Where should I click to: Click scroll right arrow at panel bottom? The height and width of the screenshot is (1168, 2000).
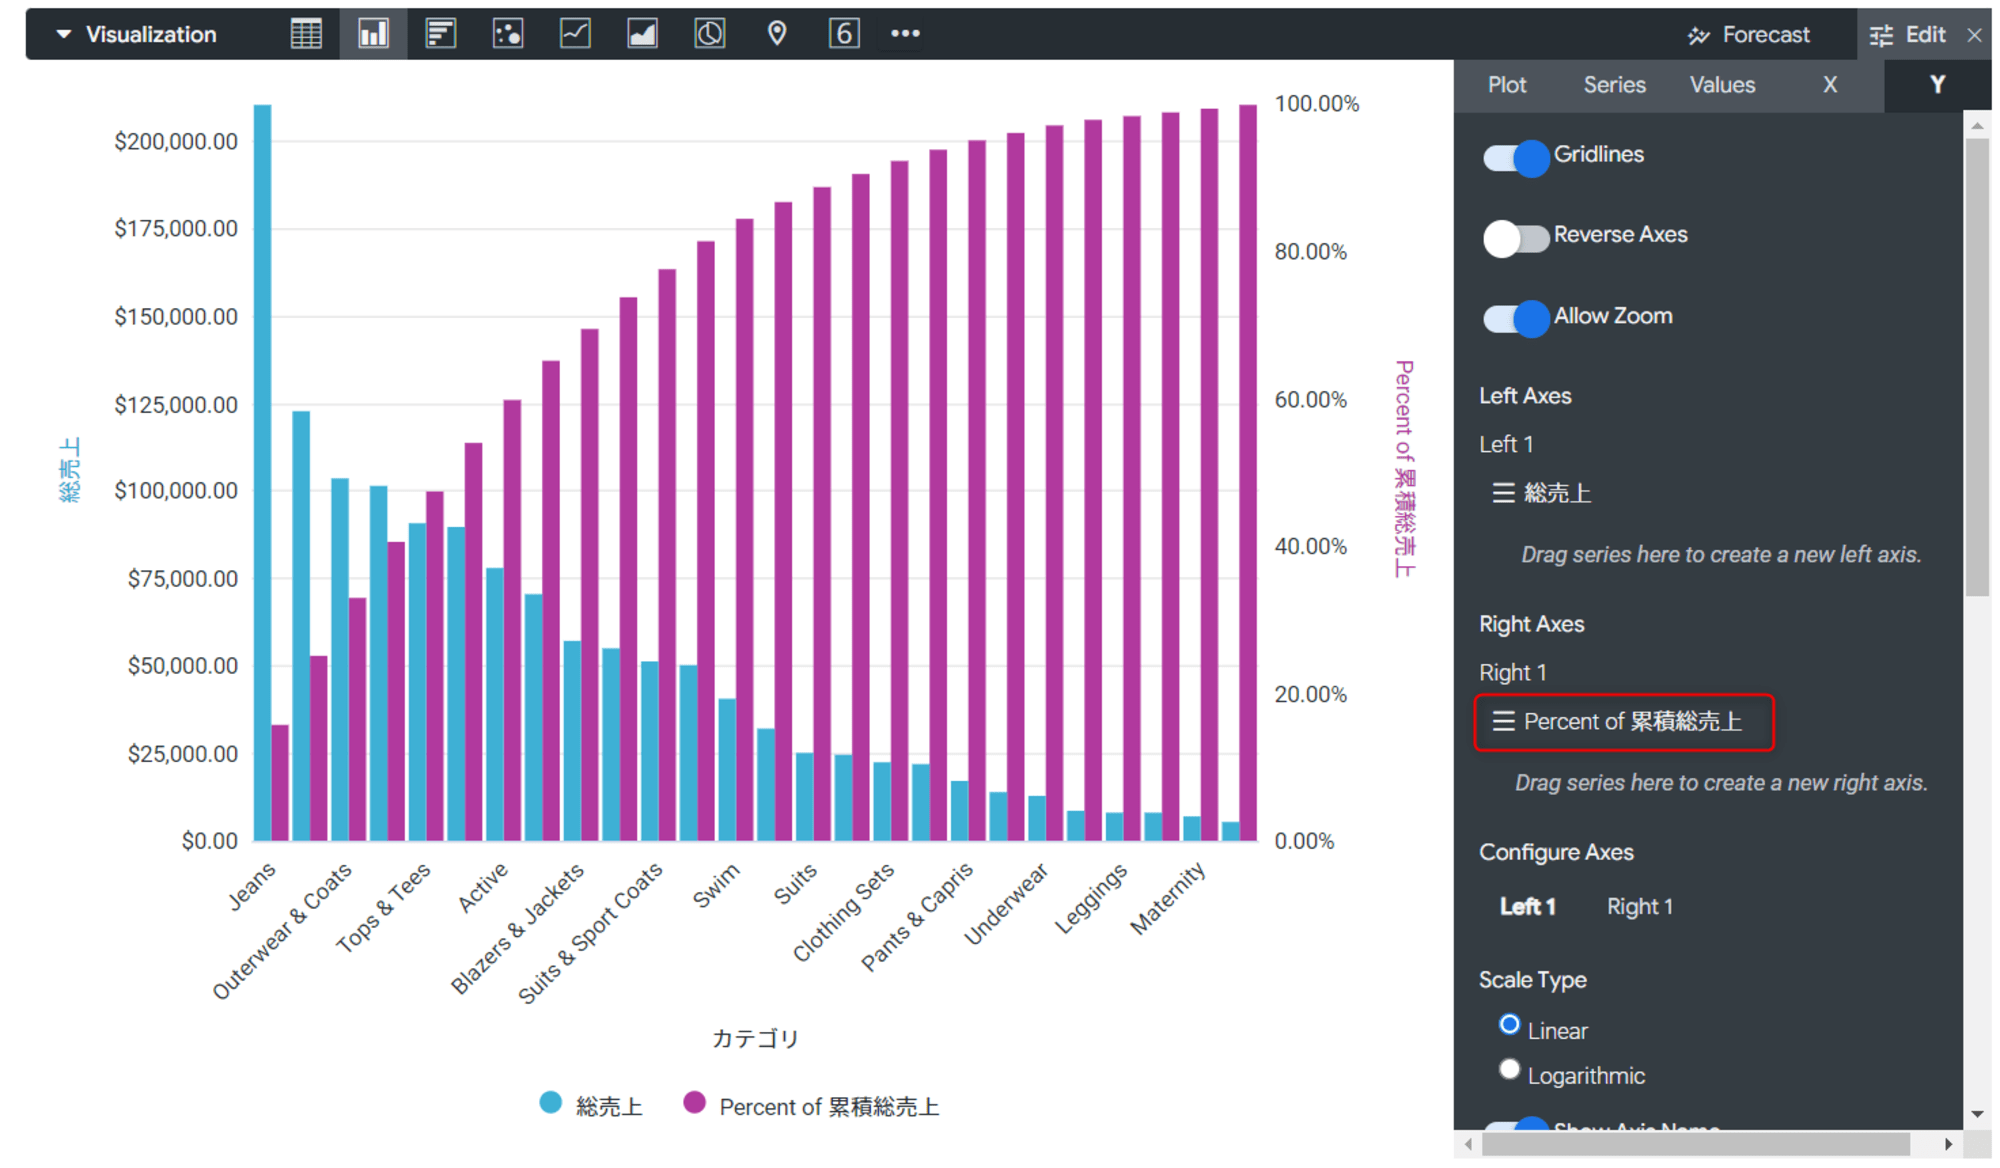coord(1948,1144)
